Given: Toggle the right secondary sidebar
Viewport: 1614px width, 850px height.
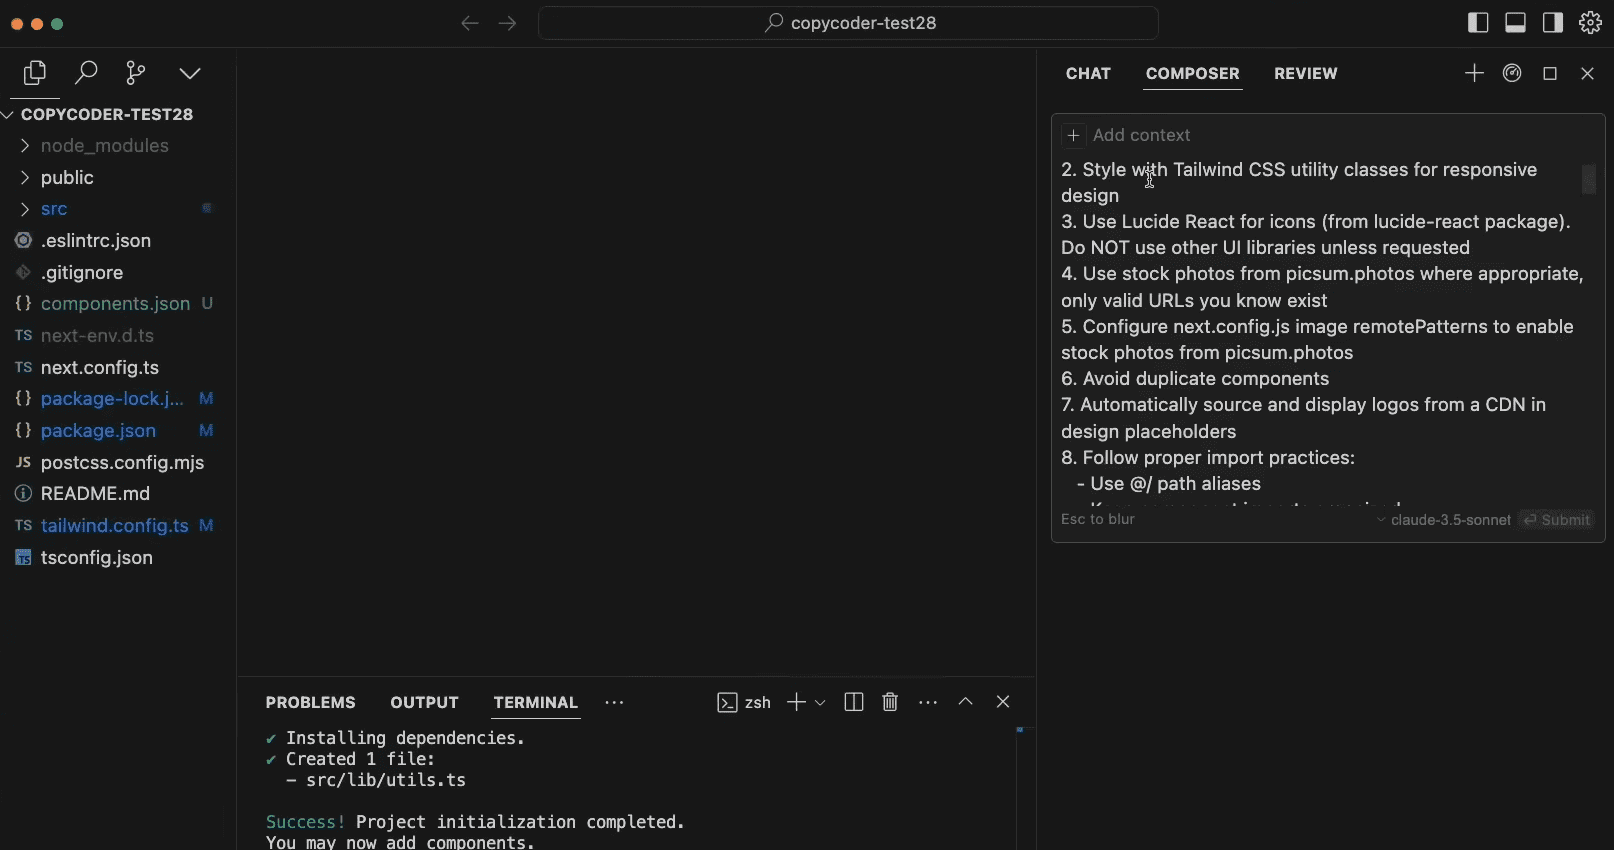Looking at the screenshot, I should pos(1552,23).
